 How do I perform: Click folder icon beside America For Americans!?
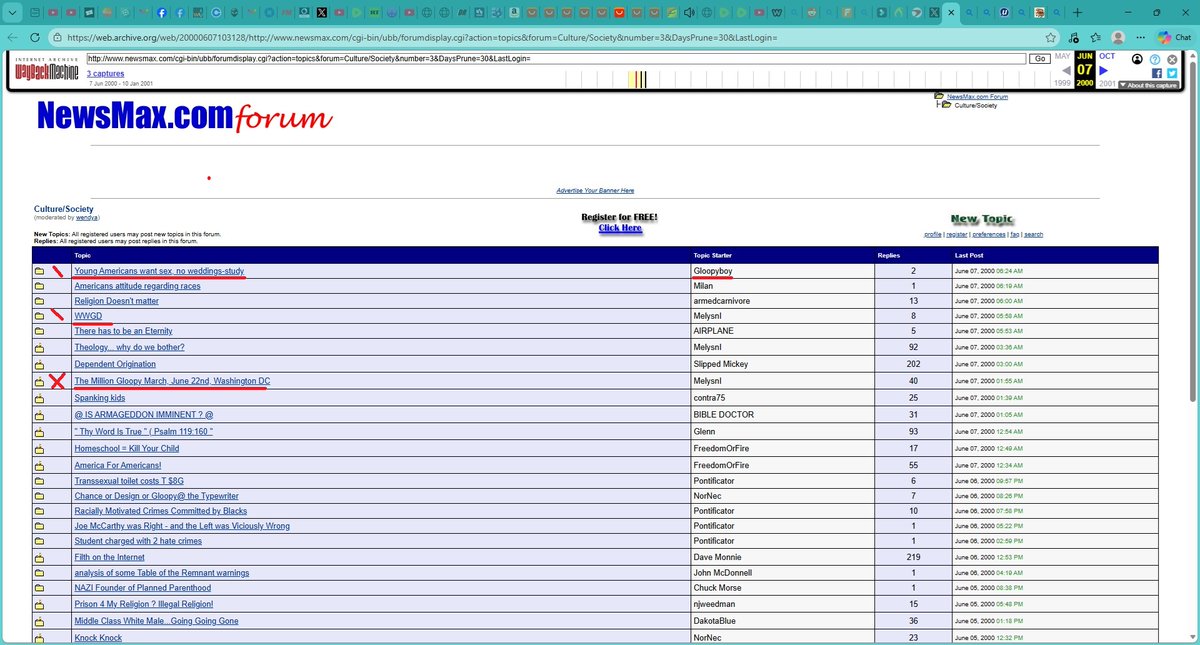point(40,465)
